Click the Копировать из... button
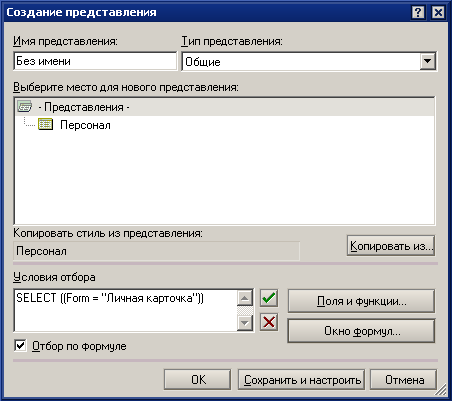Image resolution: width=452 pixels, height=401 pixels. pyautogui.click(x=391, y=246)
